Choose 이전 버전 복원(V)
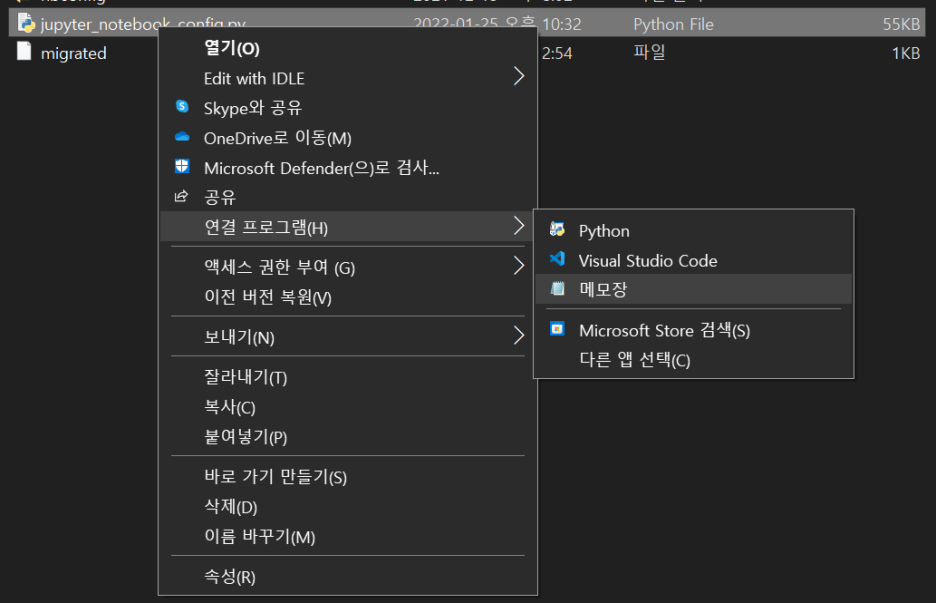The height and width of the screenshot is (603, 936). [348, 297]
